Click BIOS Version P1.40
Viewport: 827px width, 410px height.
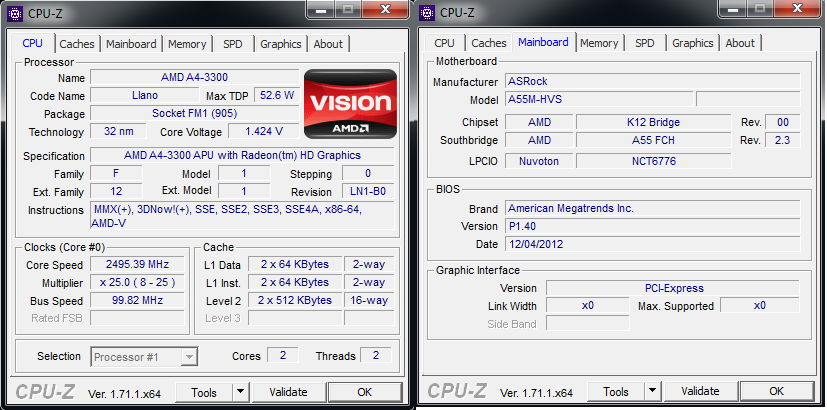point(652,226)
